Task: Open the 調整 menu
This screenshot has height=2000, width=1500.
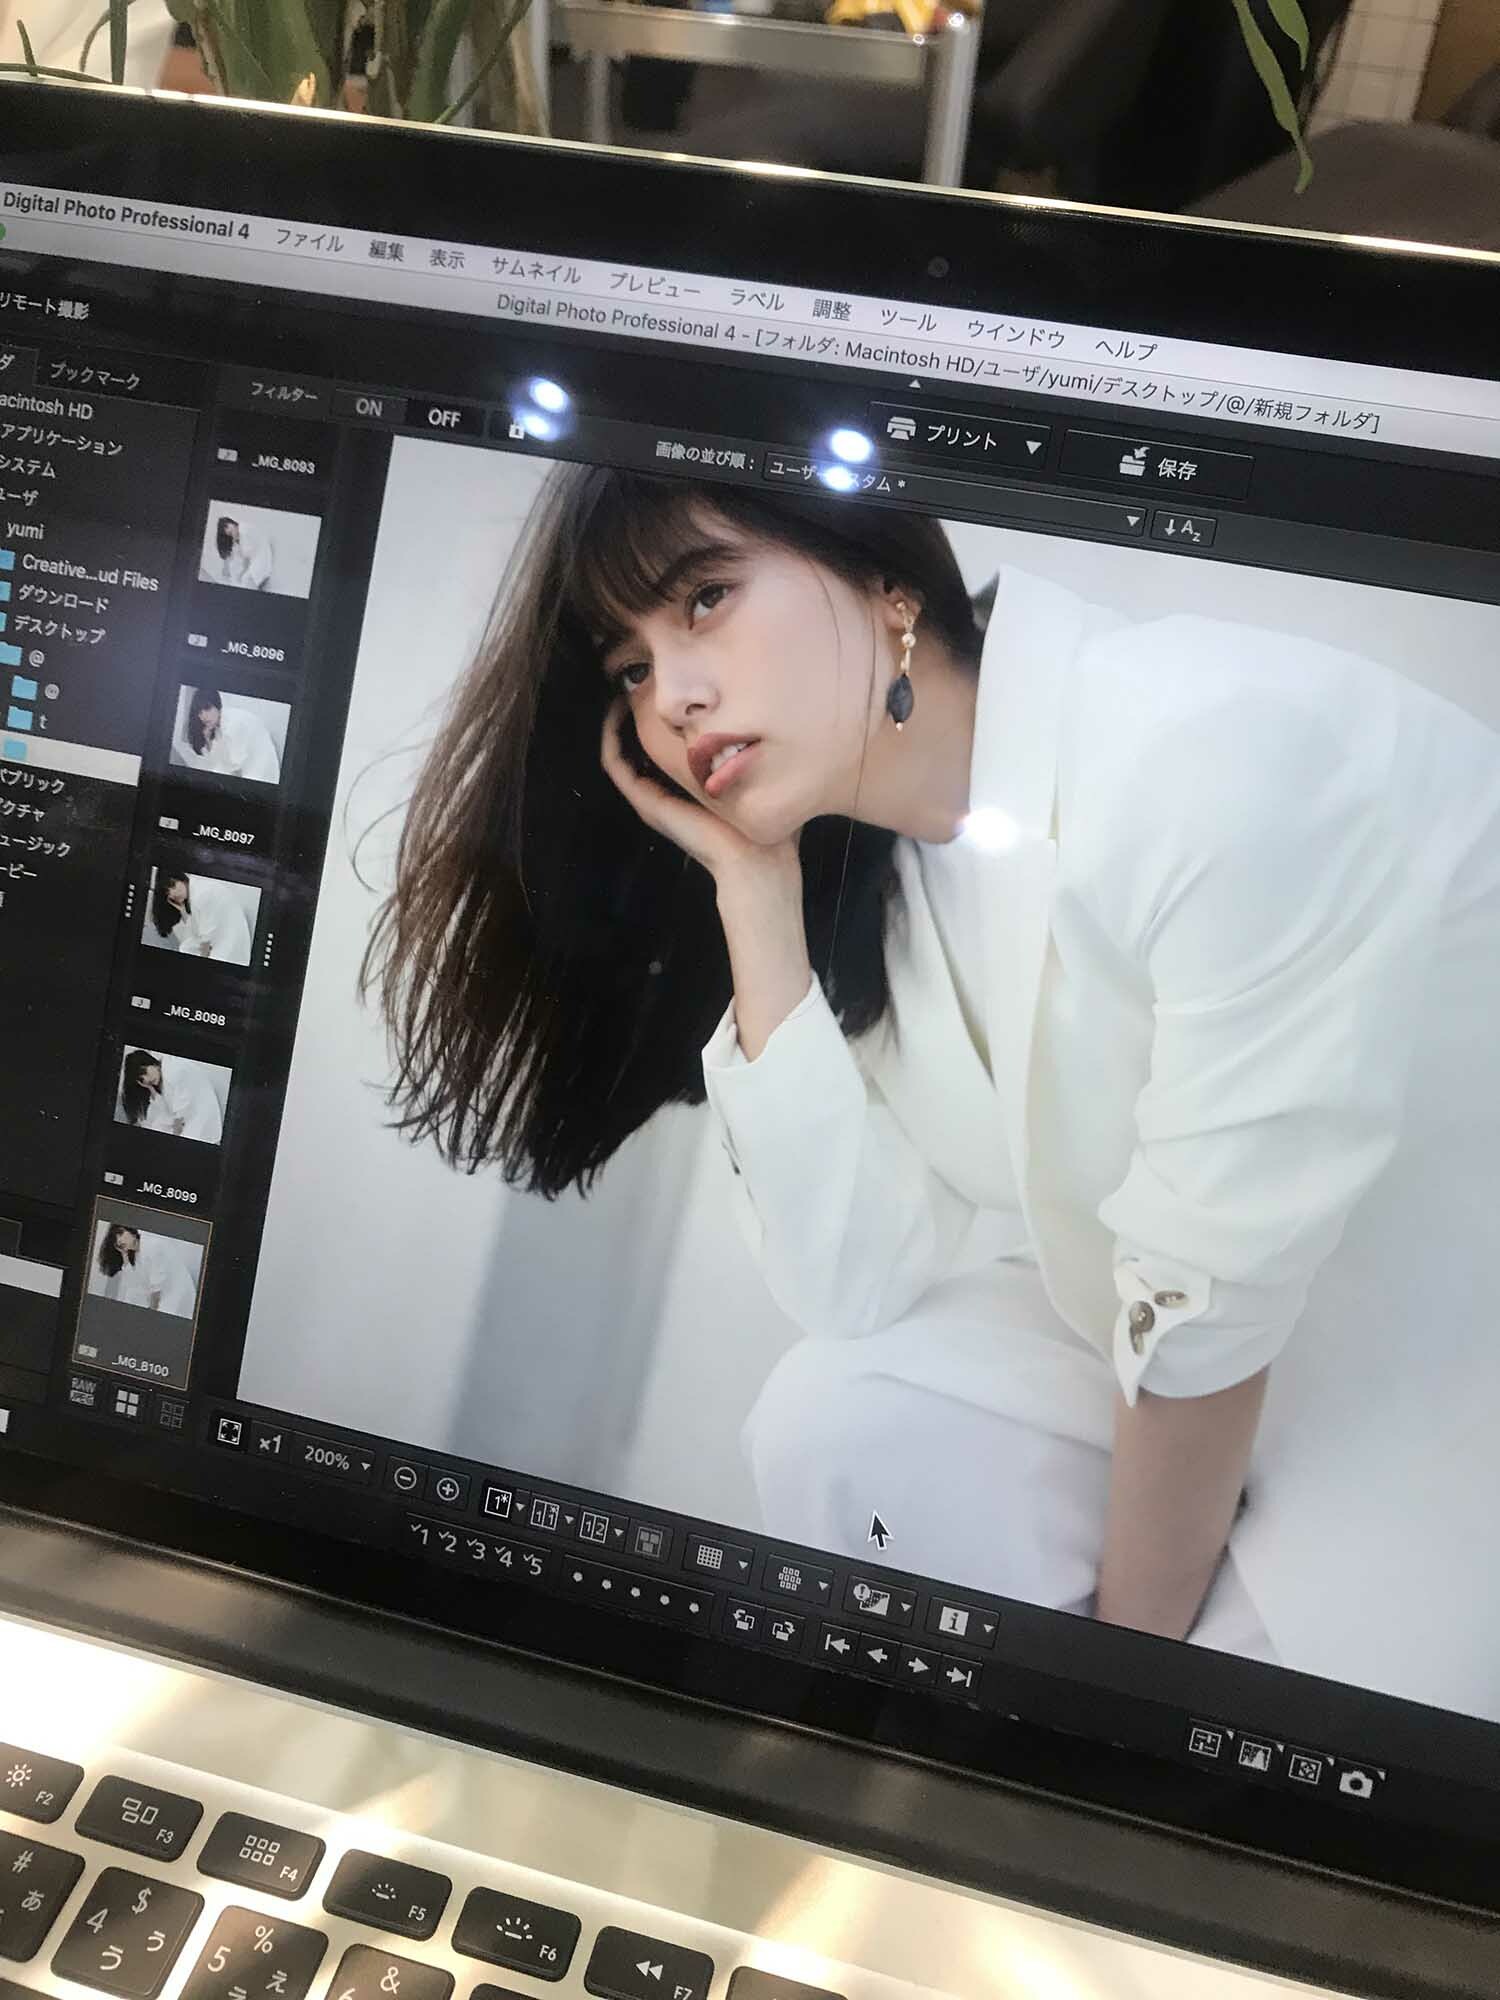Action: tap(831, 309)
